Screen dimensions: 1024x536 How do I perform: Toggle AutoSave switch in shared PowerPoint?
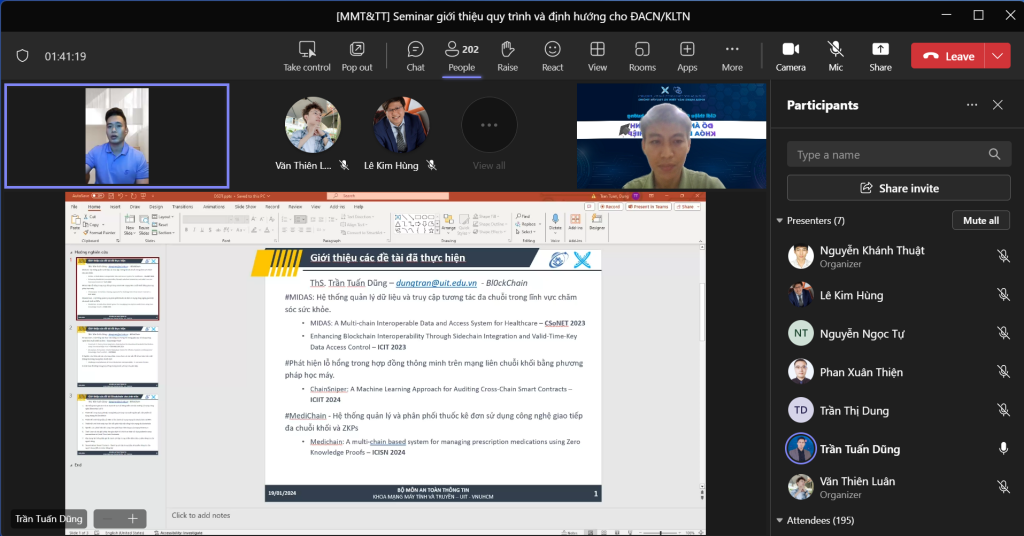pyautogui.click(x=97, y=196)
